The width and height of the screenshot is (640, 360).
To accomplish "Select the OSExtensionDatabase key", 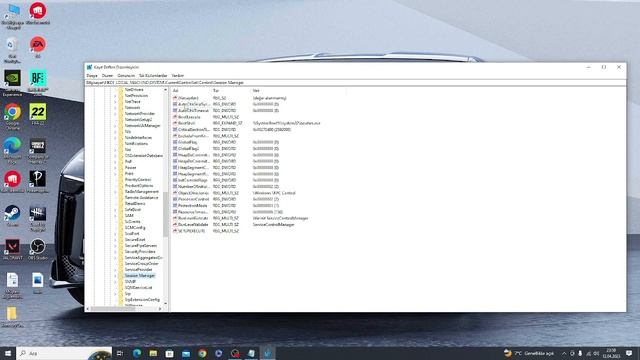I will 143,156.
